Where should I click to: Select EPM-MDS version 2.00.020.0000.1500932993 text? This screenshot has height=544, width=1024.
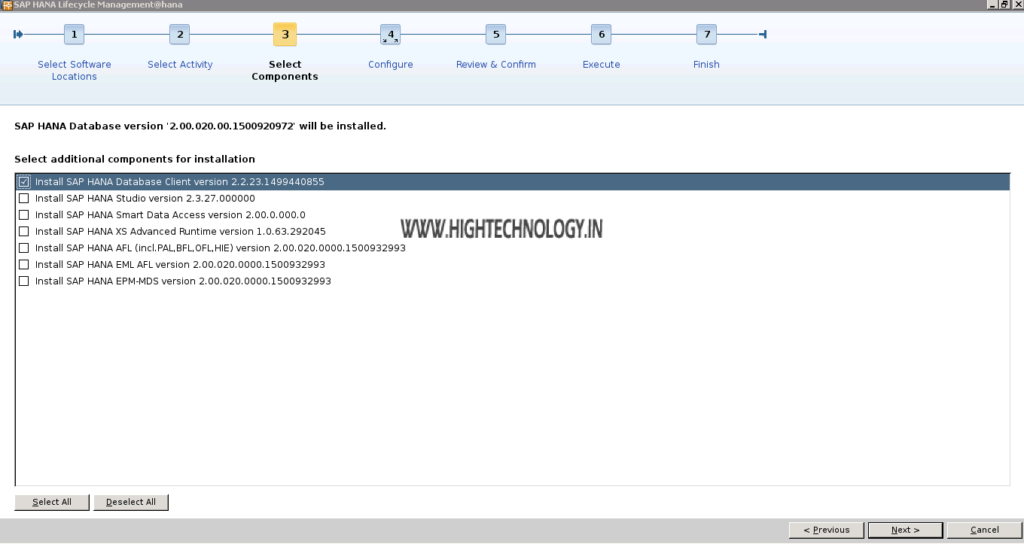(183, 281)
